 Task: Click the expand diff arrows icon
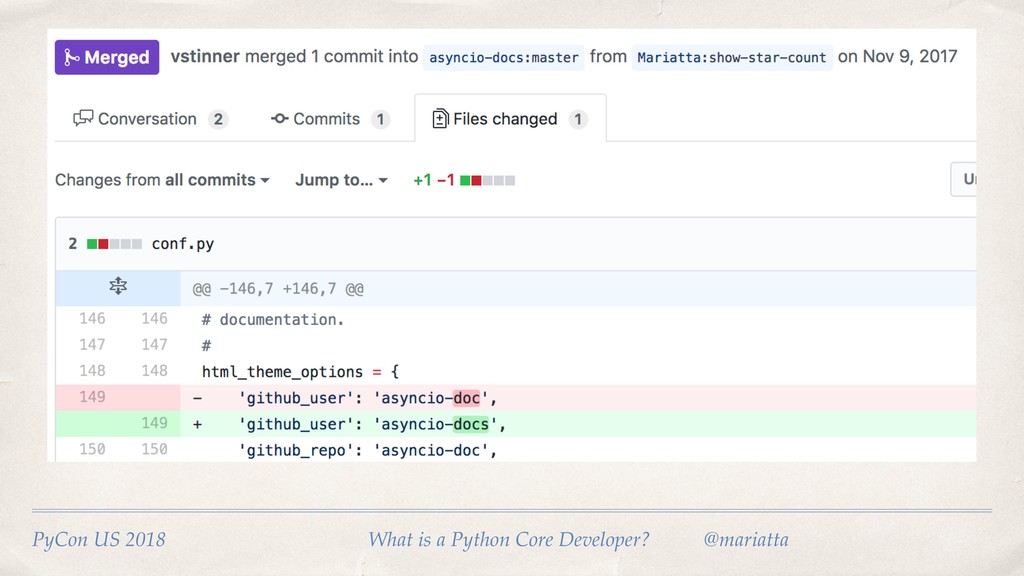[x=118, y=288]
